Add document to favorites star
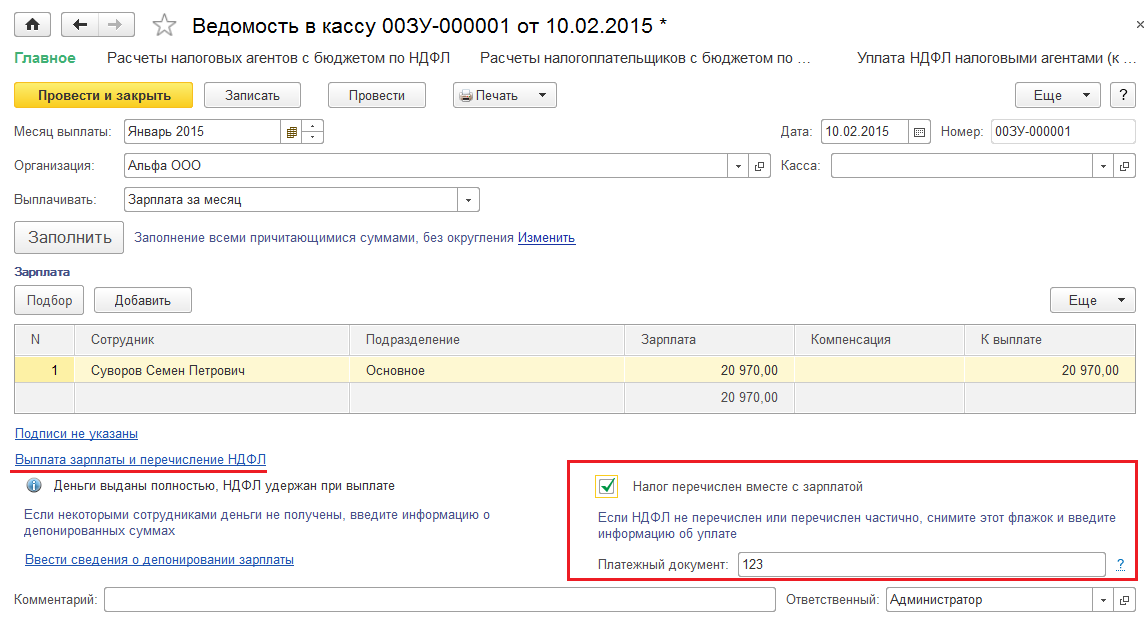1145x617 pixels. pyautogui.click(x=164, y=26)
